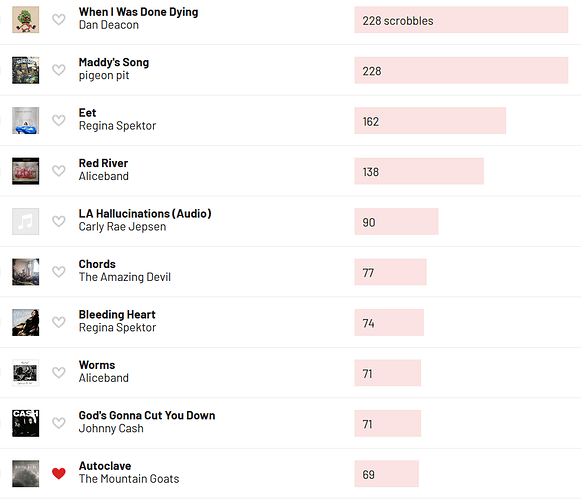Image resolution: width=588 pixels, height=499 pixels.
Task: Click heart icon for Worms
Action: click(58, 373)
